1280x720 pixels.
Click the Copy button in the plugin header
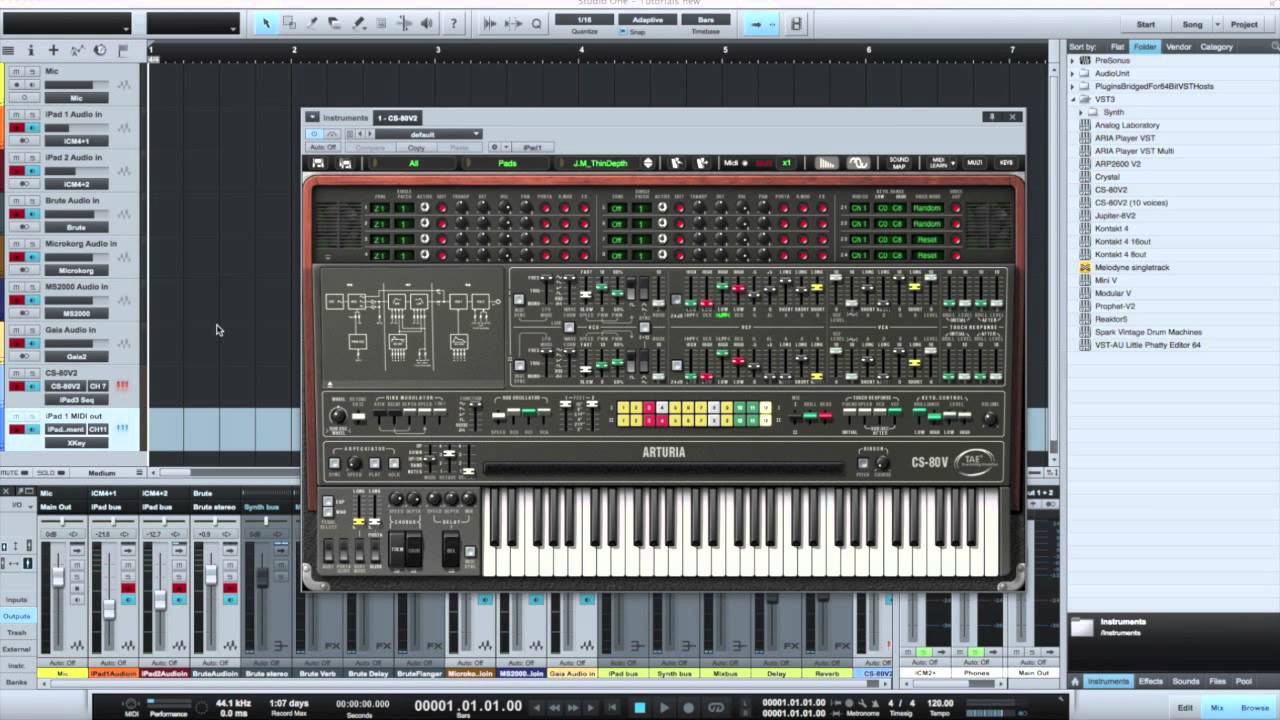pos(416,148)
